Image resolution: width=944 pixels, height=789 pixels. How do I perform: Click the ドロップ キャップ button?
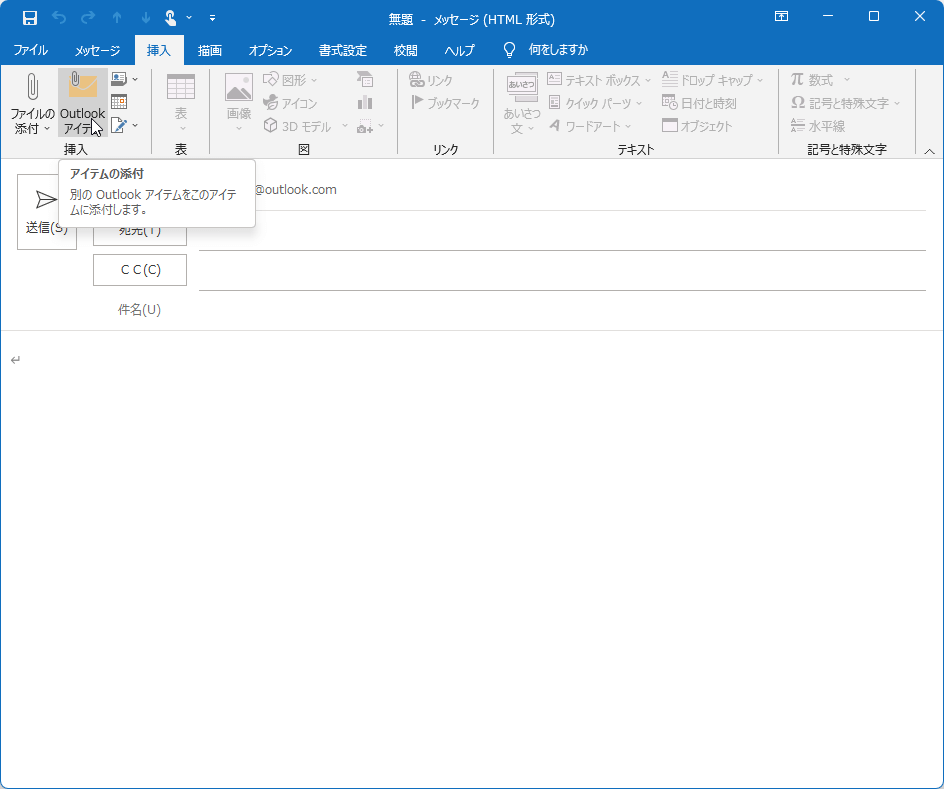pyautogui.click(x=712, y=79)
